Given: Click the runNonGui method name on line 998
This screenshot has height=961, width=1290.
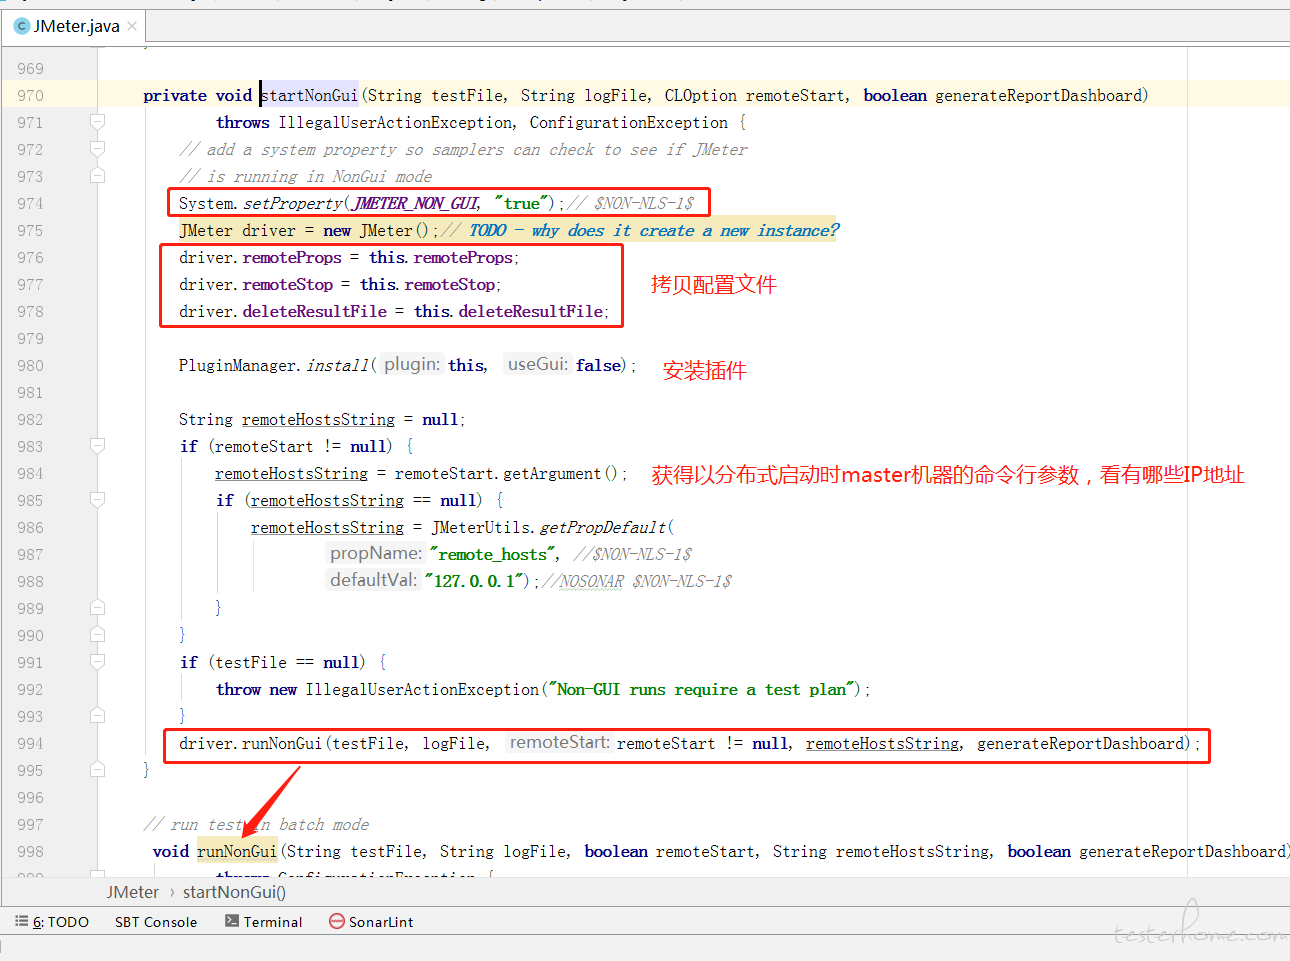Looking at the screenshot, I should tap(236, 851).
